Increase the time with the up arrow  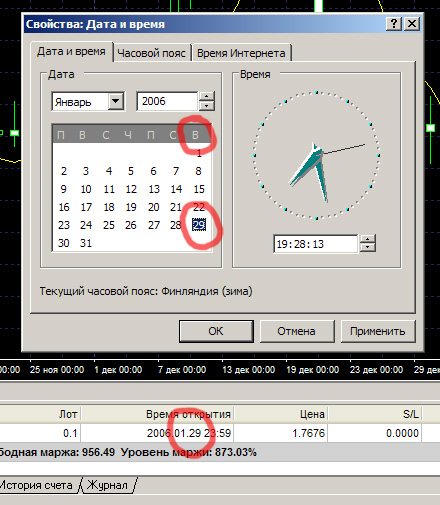tap(367, 239)
